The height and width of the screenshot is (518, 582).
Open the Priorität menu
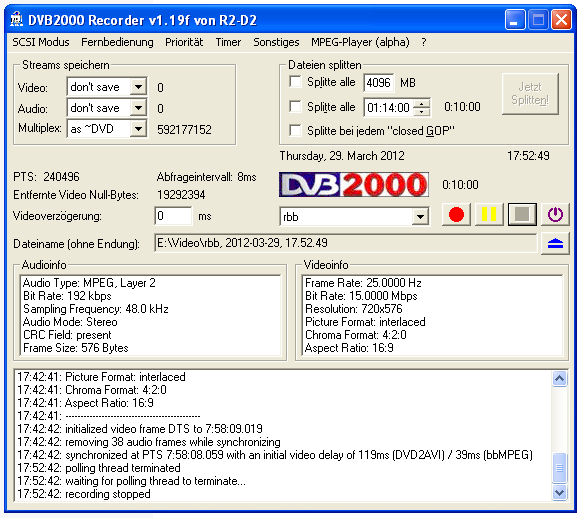coord(184,42)
